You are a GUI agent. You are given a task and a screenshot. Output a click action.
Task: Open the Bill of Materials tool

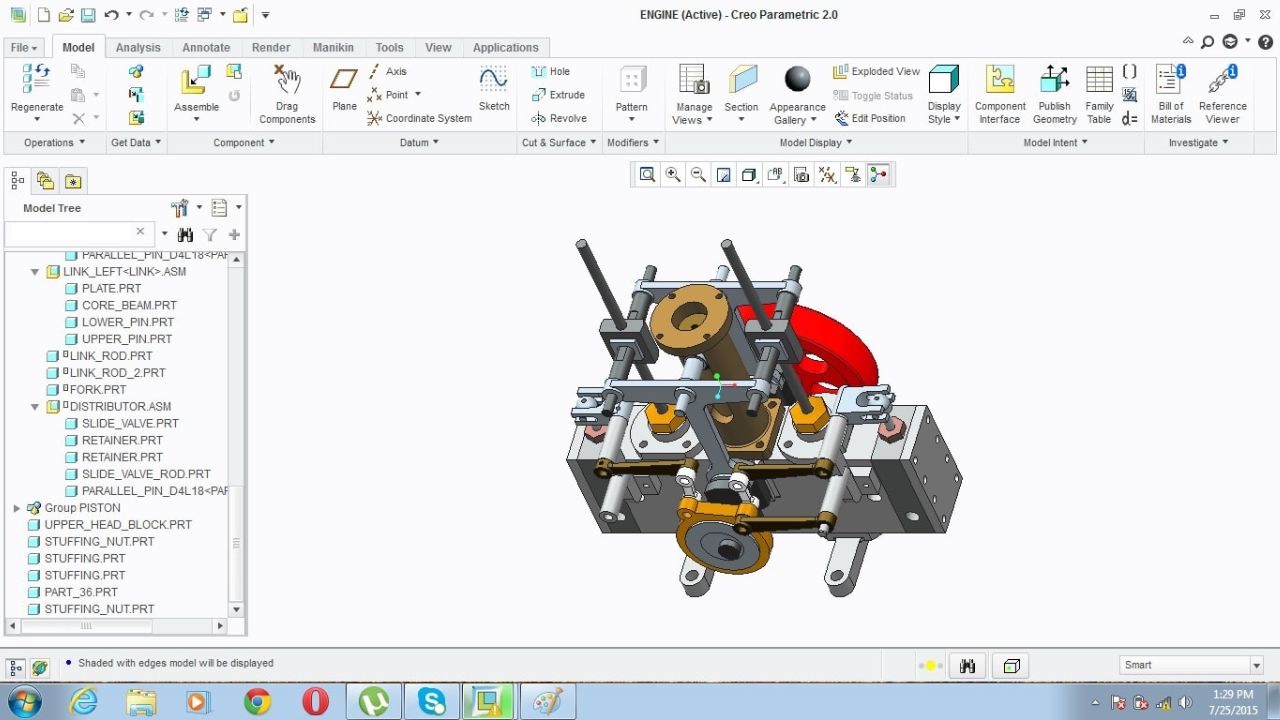1169,90
